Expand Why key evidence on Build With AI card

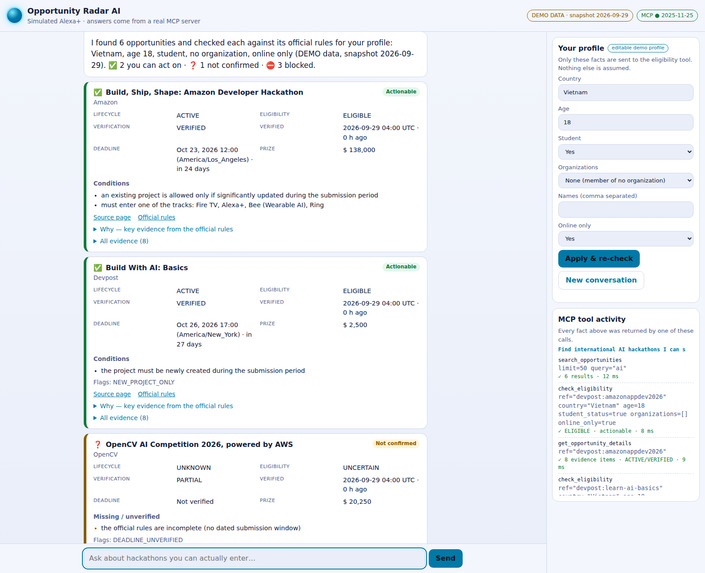pyautogui.click(x=163, y=406)
